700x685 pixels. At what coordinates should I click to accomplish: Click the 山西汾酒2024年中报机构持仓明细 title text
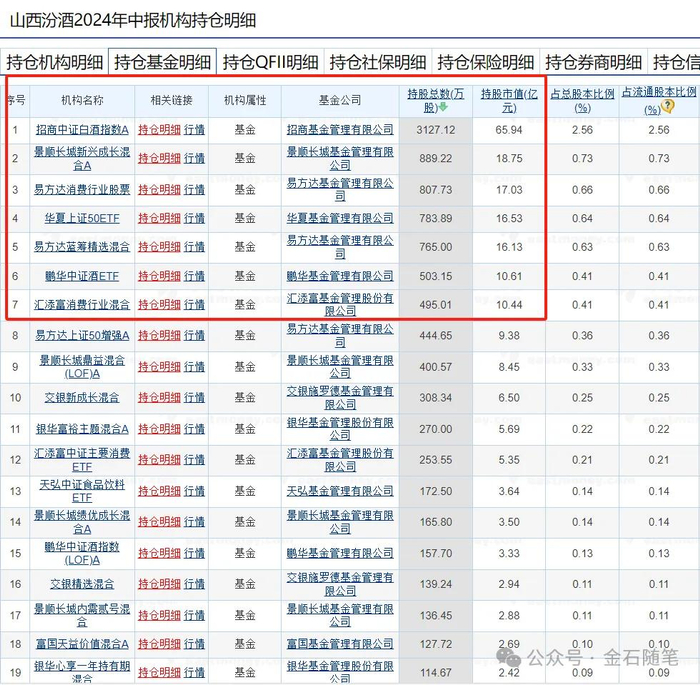click(x=133, y=21)
